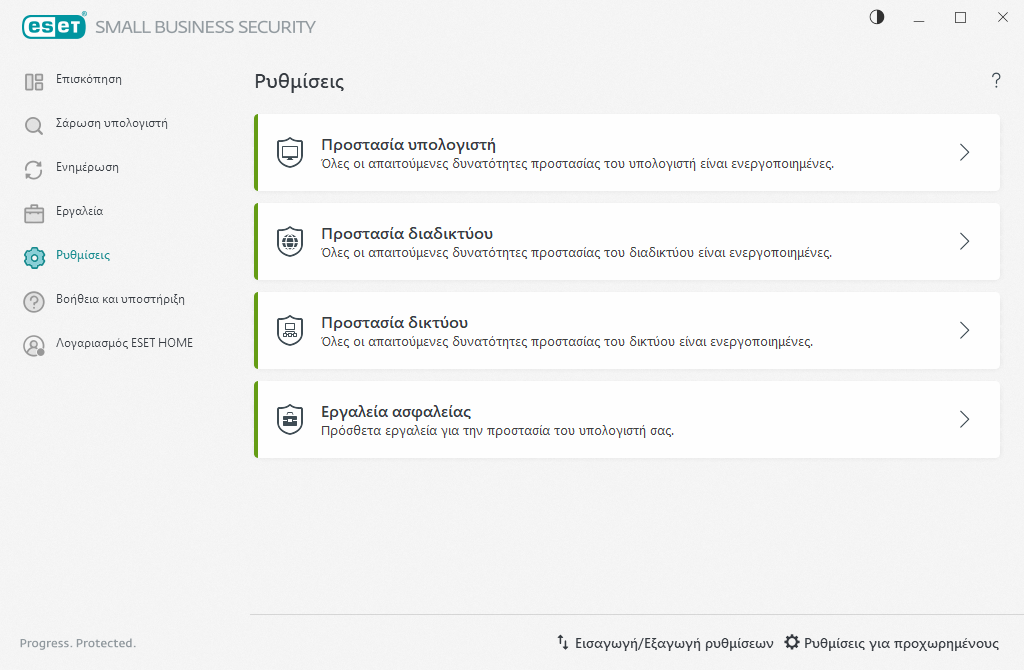Open Ρυθμίσεις για προχωρημένους
The height and width of the screenshot is (670, 1024).
pos(891,643)
